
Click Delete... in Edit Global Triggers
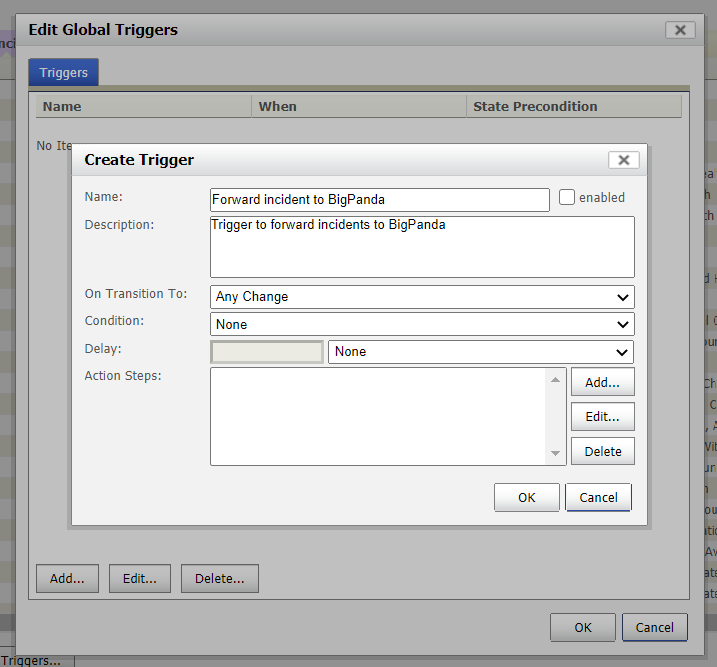(220, 578)
